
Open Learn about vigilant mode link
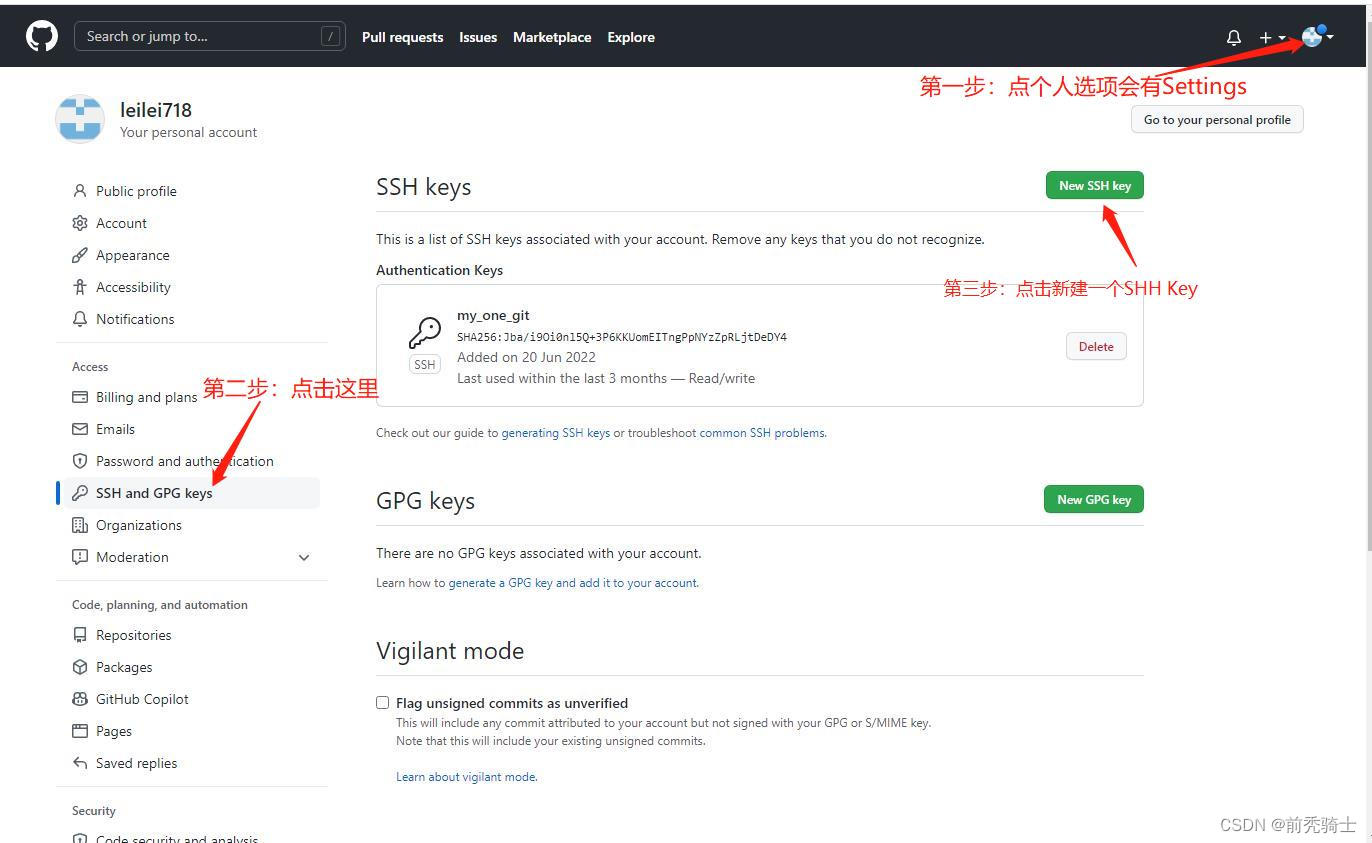(x=466, y=777)
